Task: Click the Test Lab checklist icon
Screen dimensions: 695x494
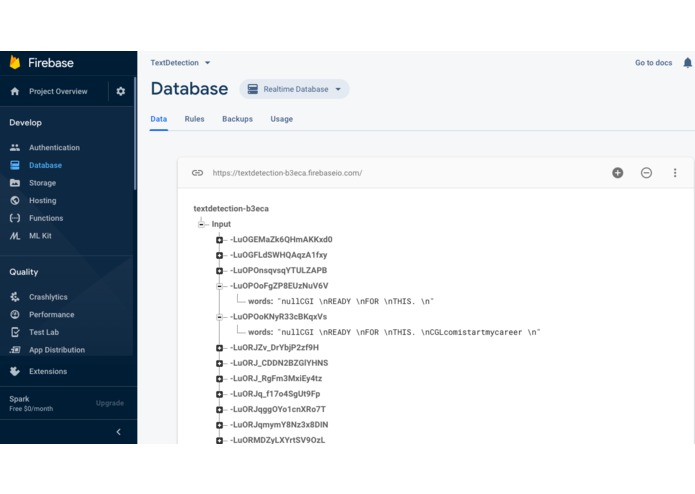Action: click(x=15, y=332)
